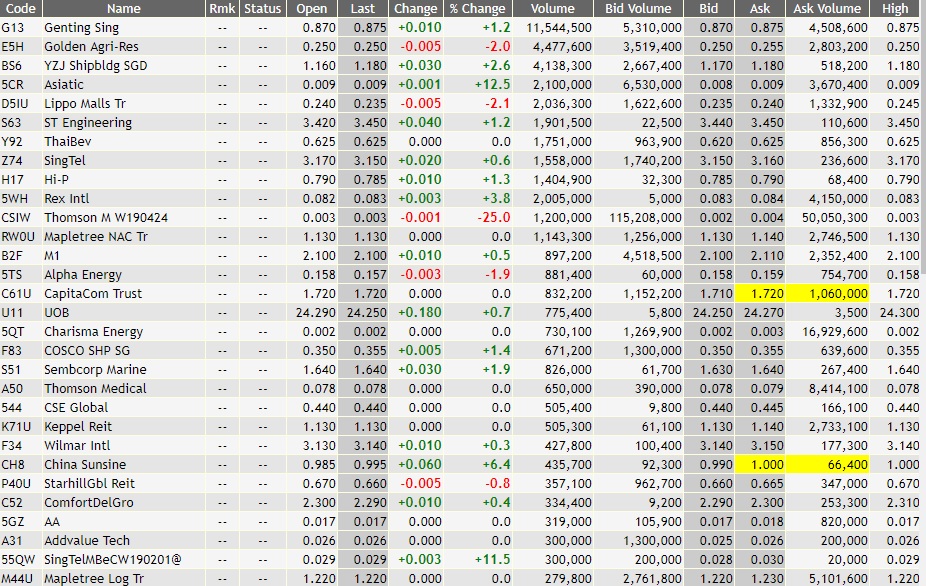This screenshot has height=586, width=926.
Task: Select Asiatic stock name
Action: click(x=64, y=84)
